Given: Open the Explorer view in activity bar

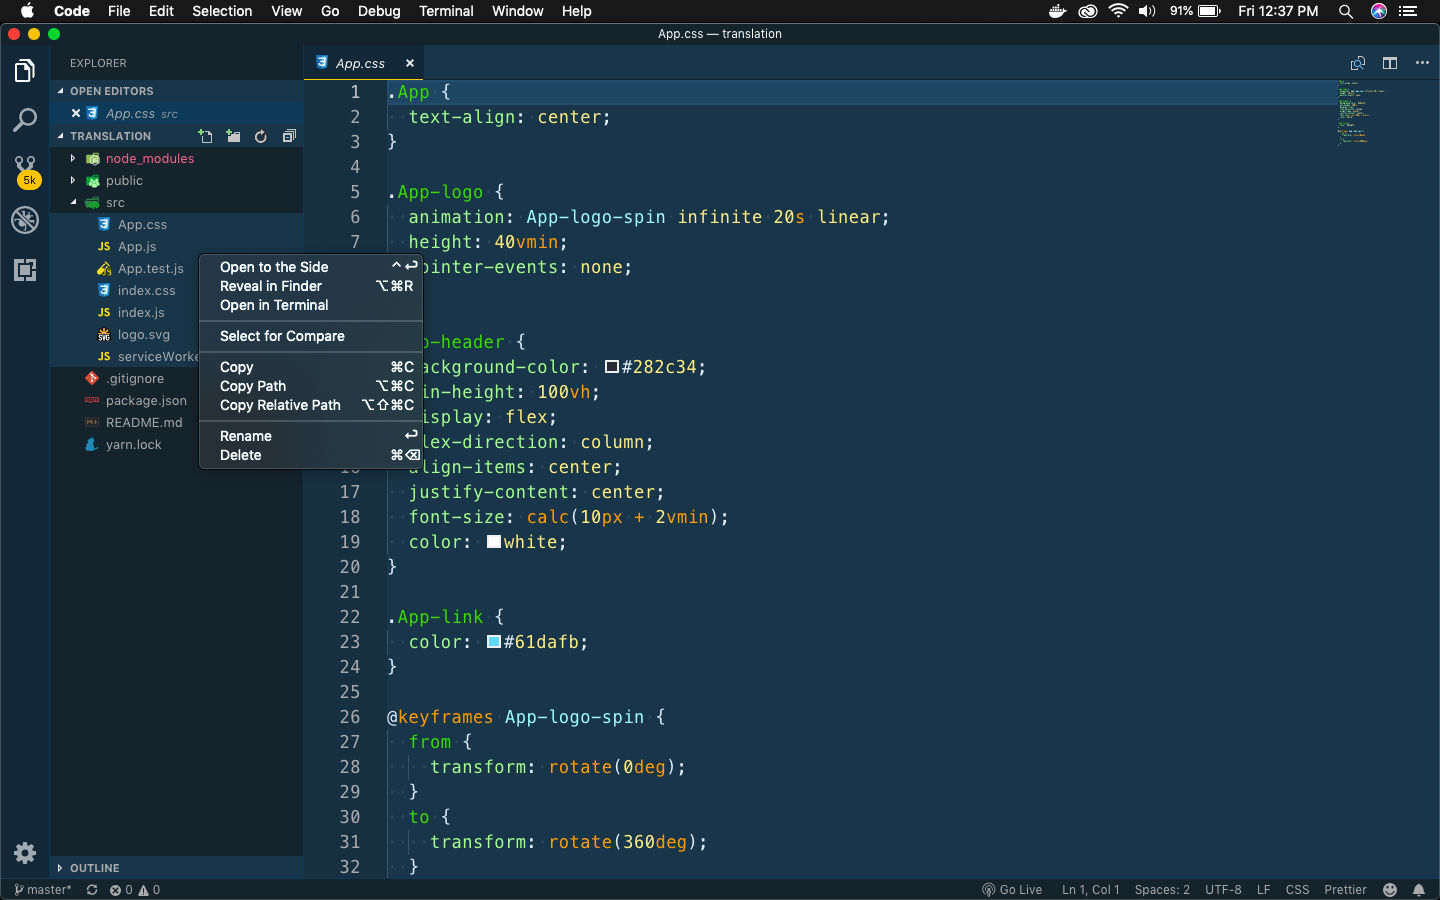Looking at the screenshot, I should [25, 71].
